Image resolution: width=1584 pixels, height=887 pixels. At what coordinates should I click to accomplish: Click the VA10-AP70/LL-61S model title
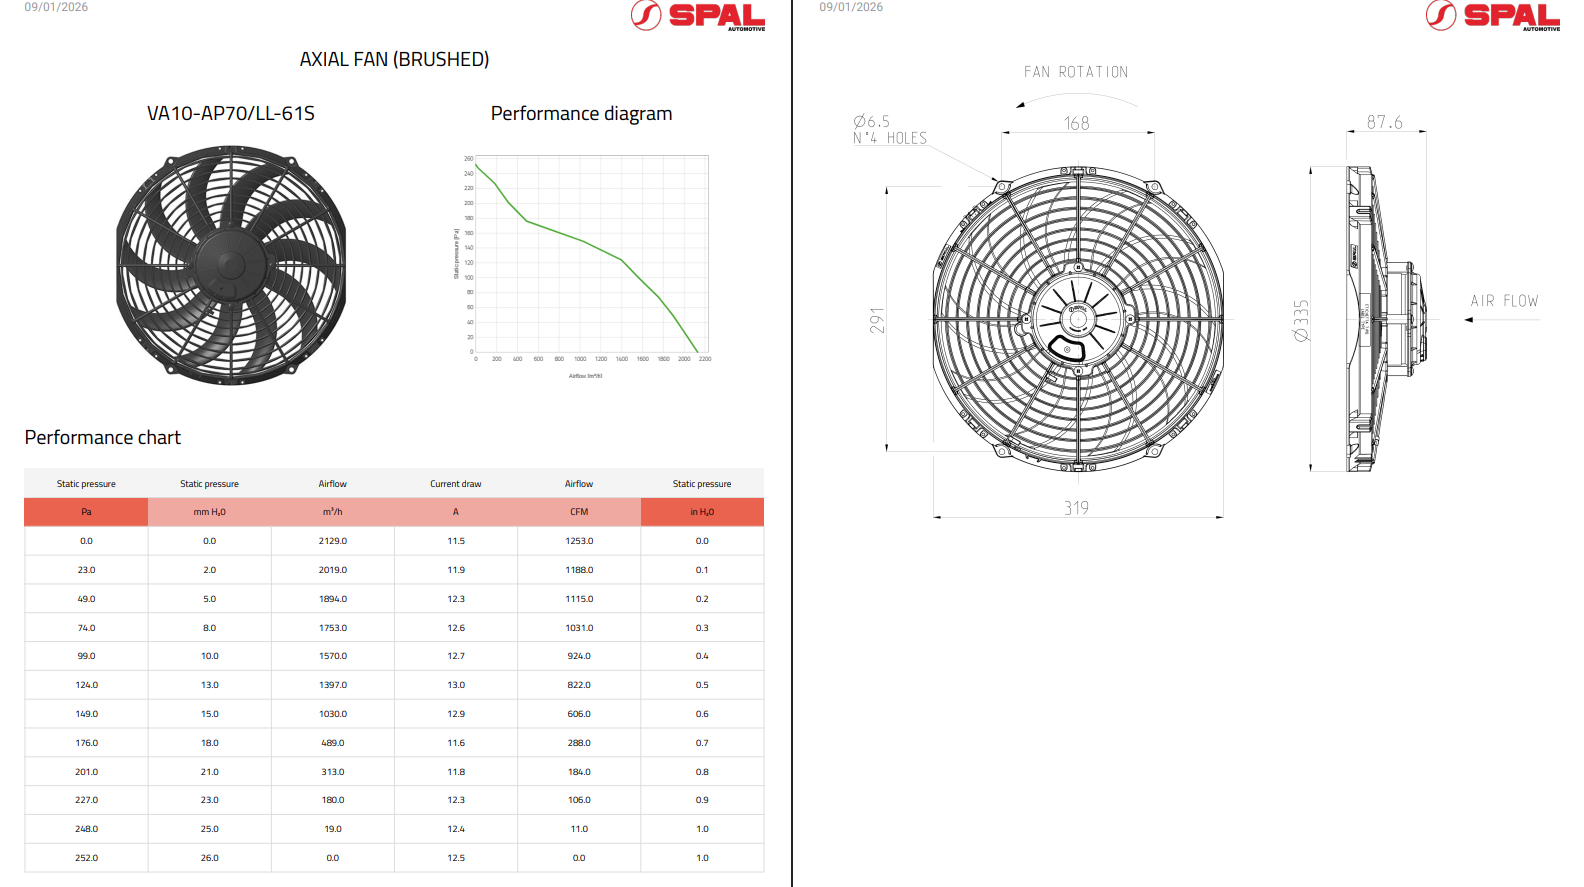tap(231, 114)
